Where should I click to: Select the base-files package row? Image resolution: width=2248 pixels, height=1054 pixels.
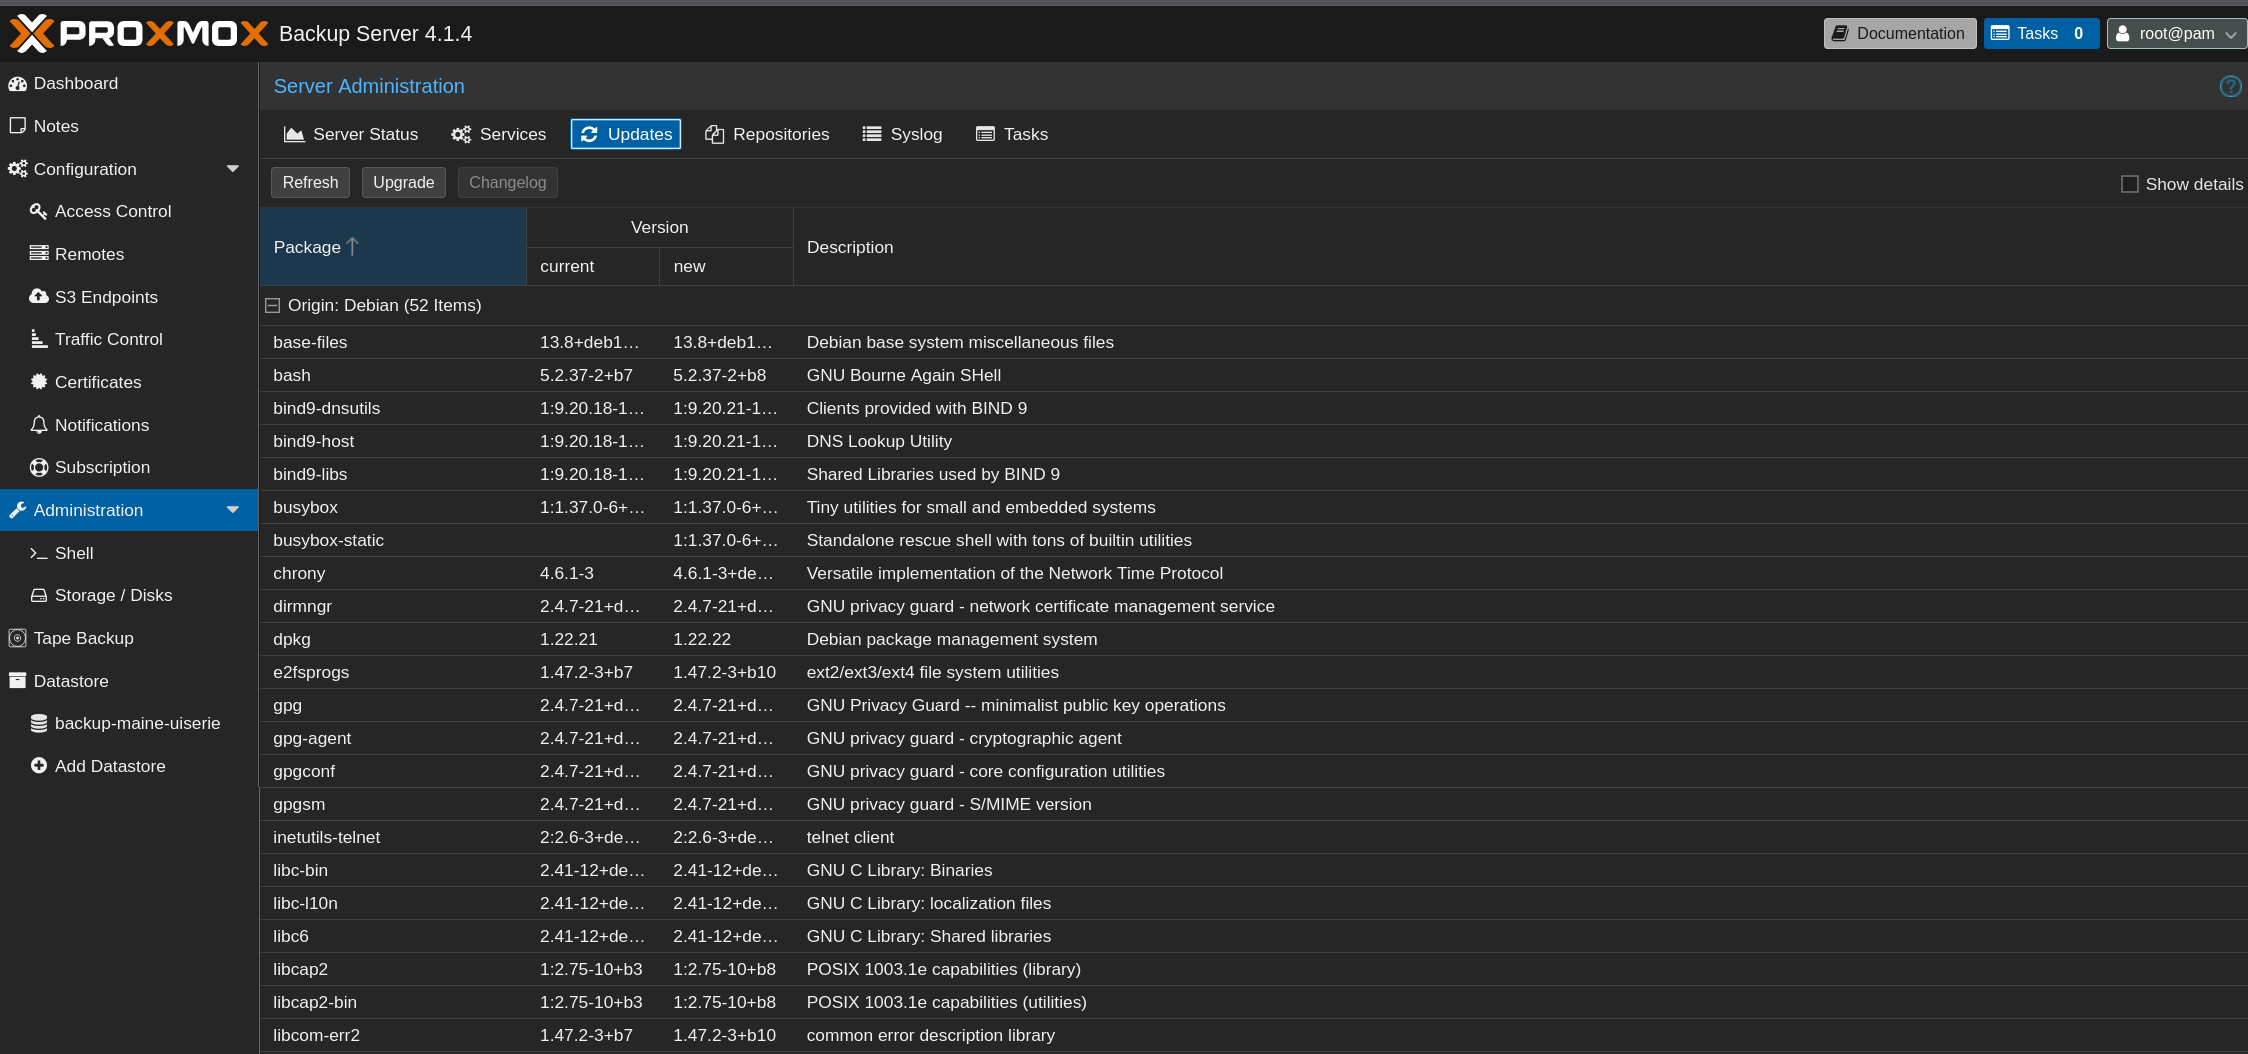1254,342
